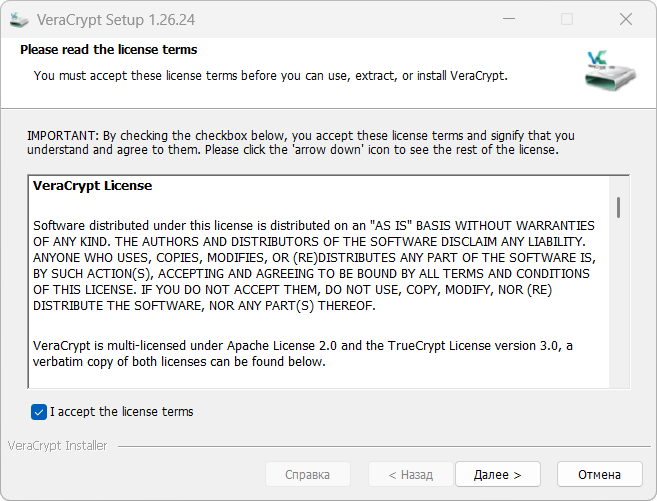Close the VeraCrypt Setup window
The image size is (657, 501).
(x=626, y=19)
